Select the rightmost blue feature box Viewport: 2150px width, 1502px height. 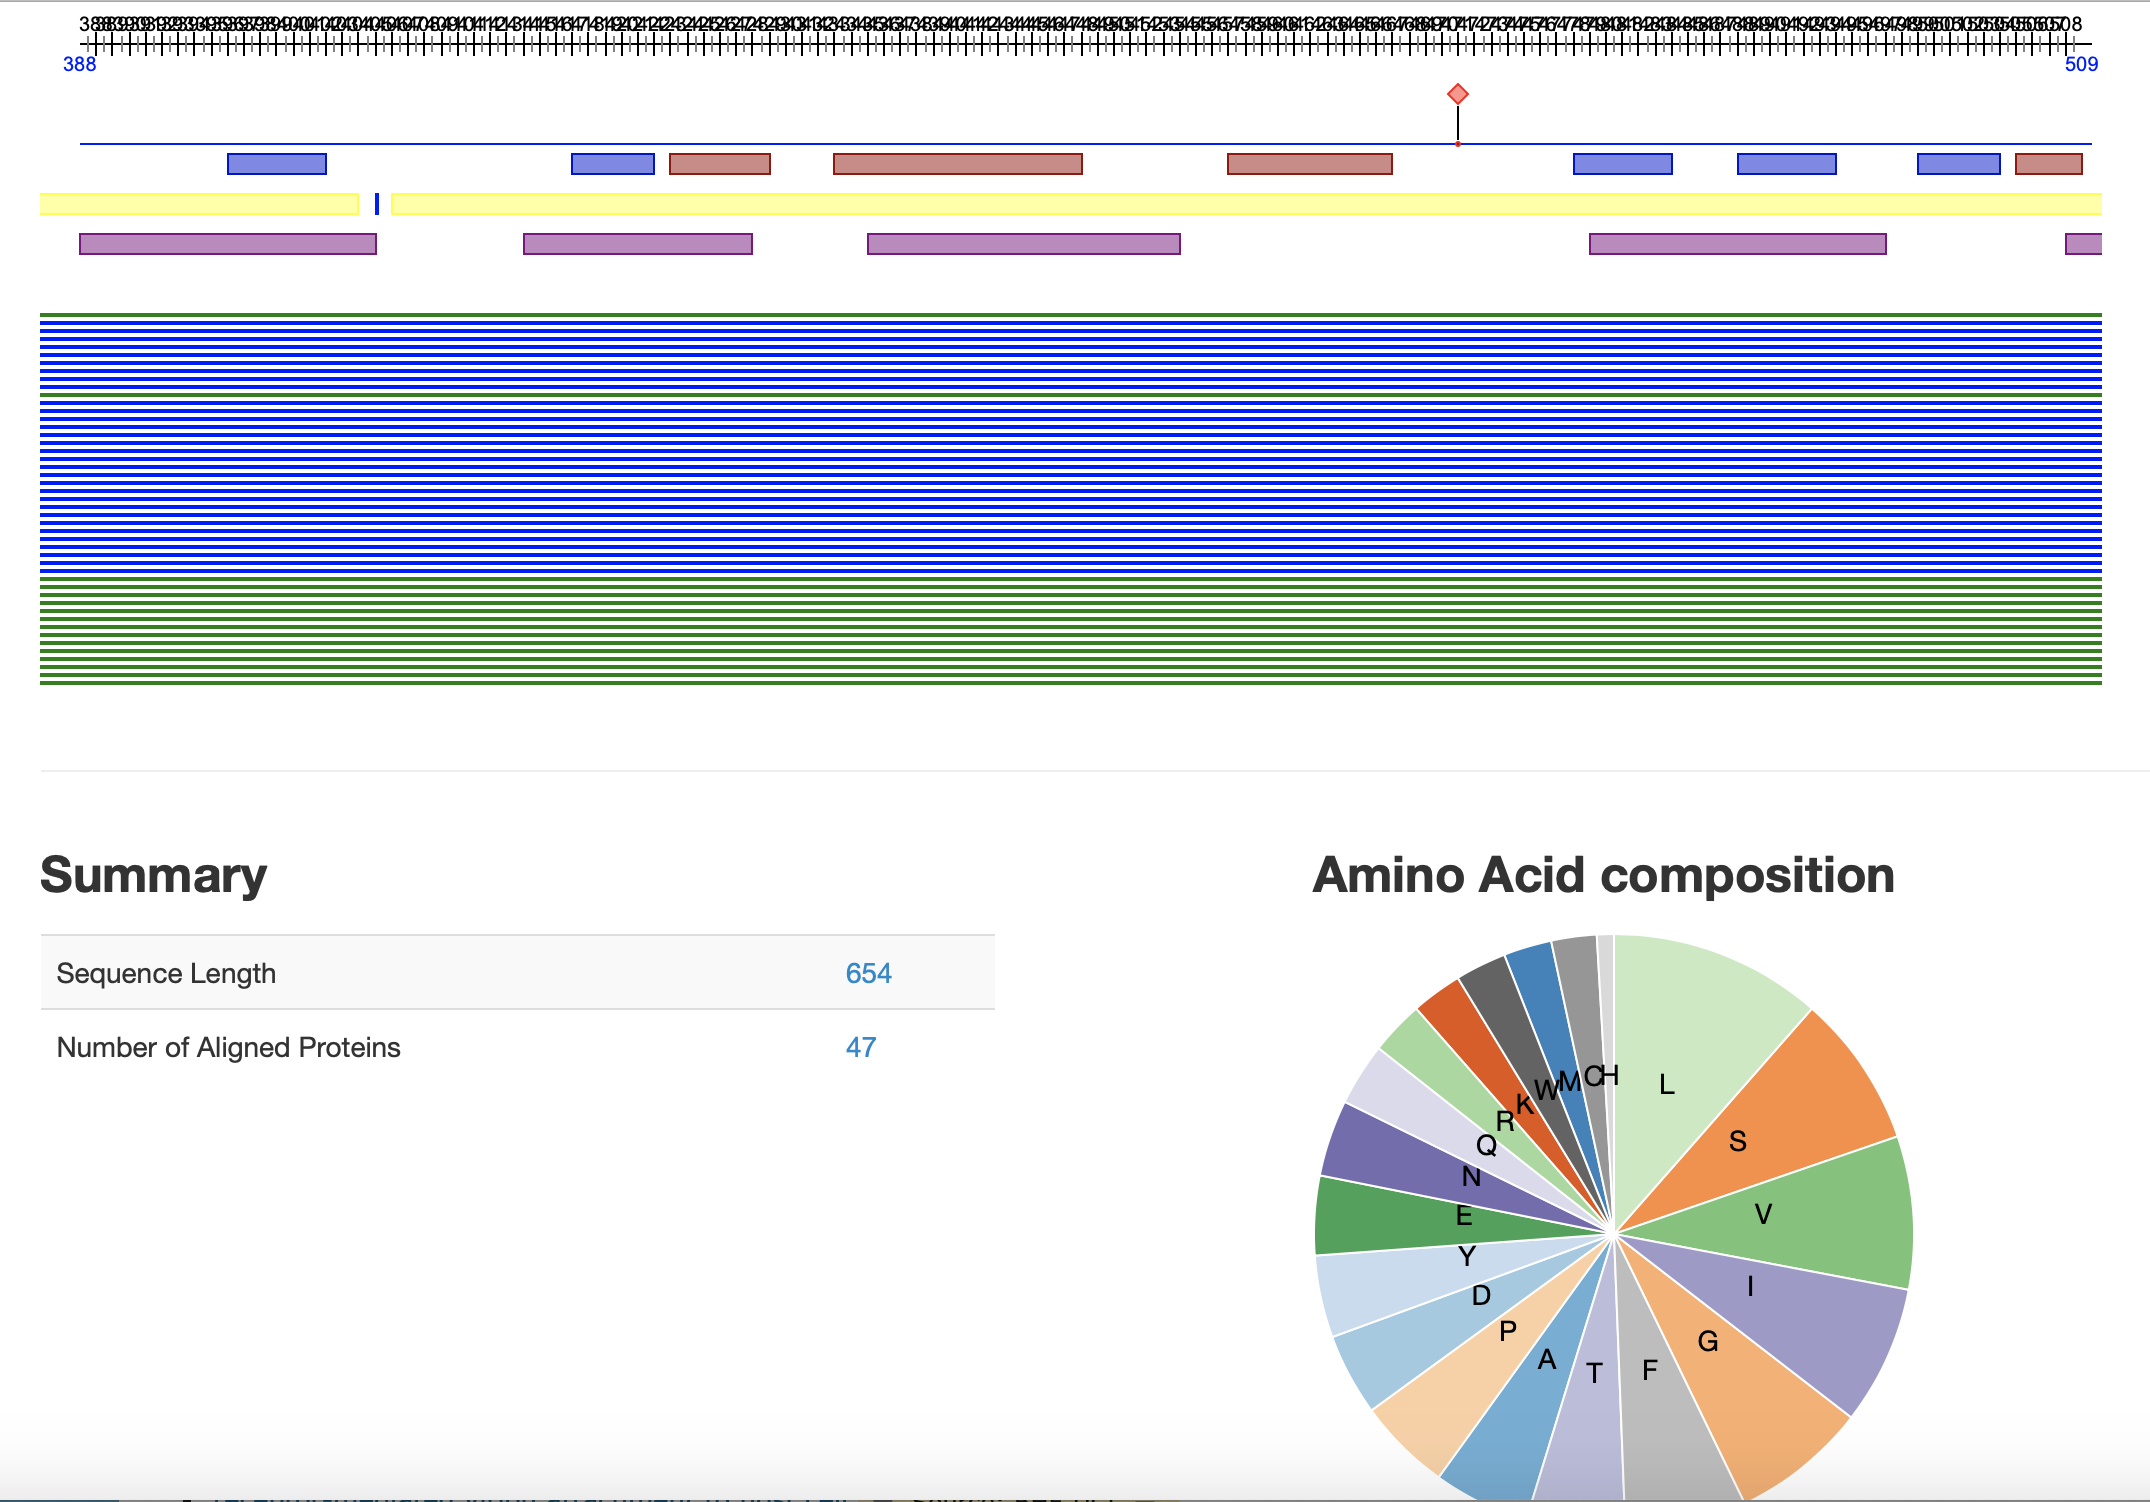(1958, 164)
